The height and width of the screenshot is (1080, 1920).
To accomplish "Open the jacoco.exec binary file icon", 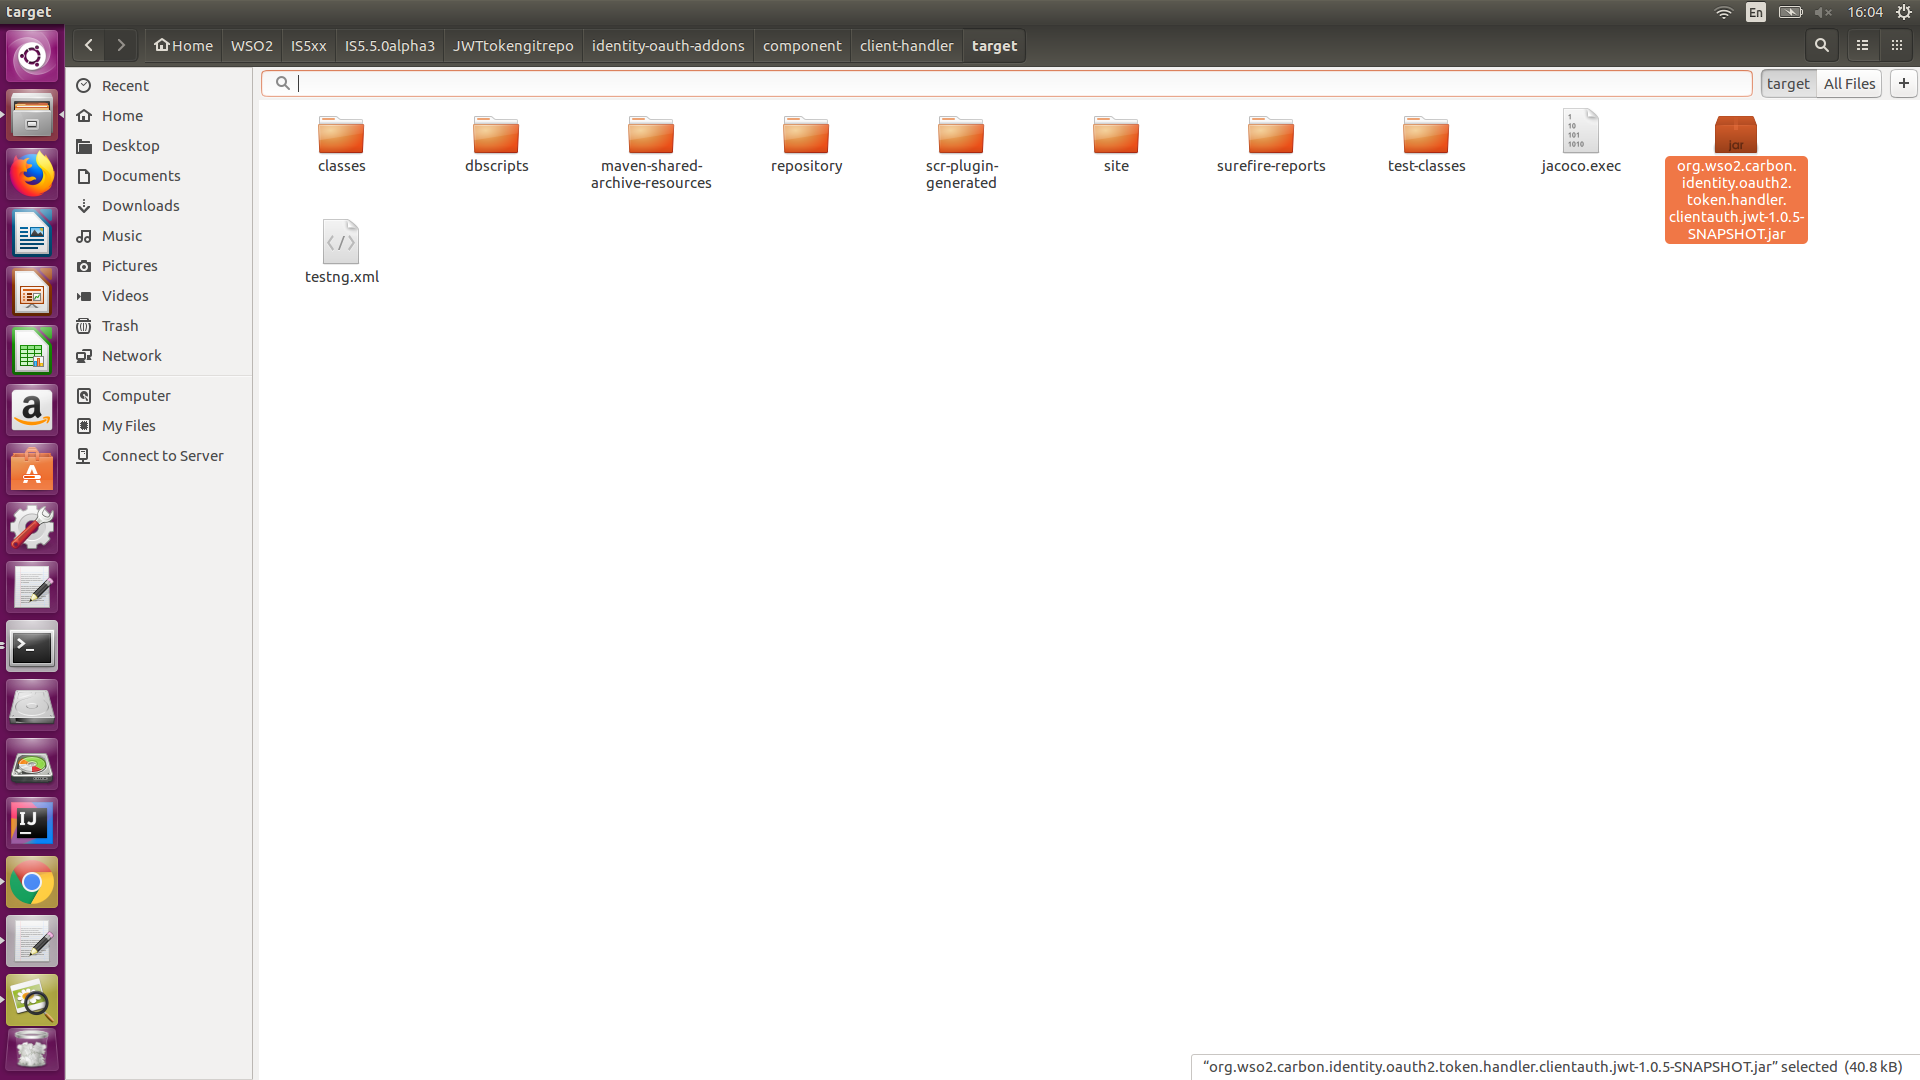I will tap(1580, 132).
